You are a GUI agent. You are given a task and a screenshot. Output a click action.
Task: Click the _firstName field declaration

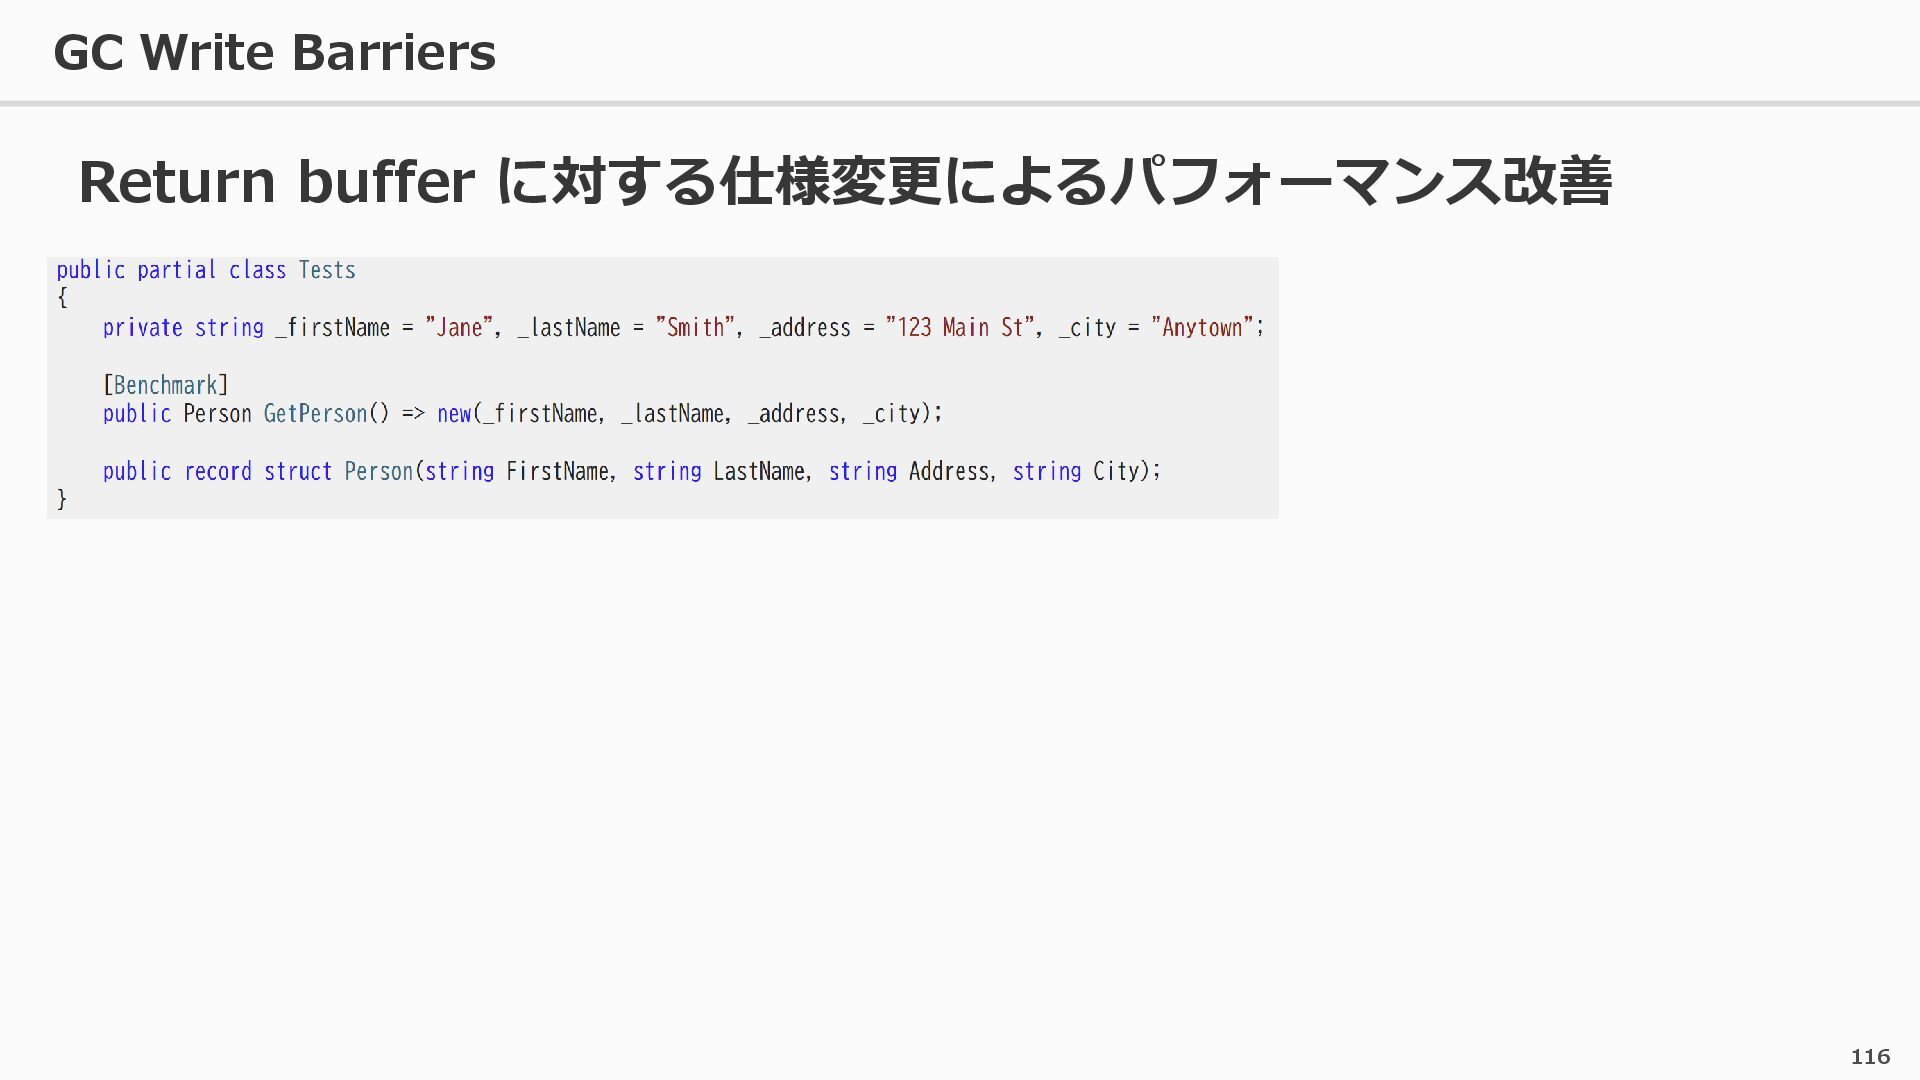pos(333,328)
